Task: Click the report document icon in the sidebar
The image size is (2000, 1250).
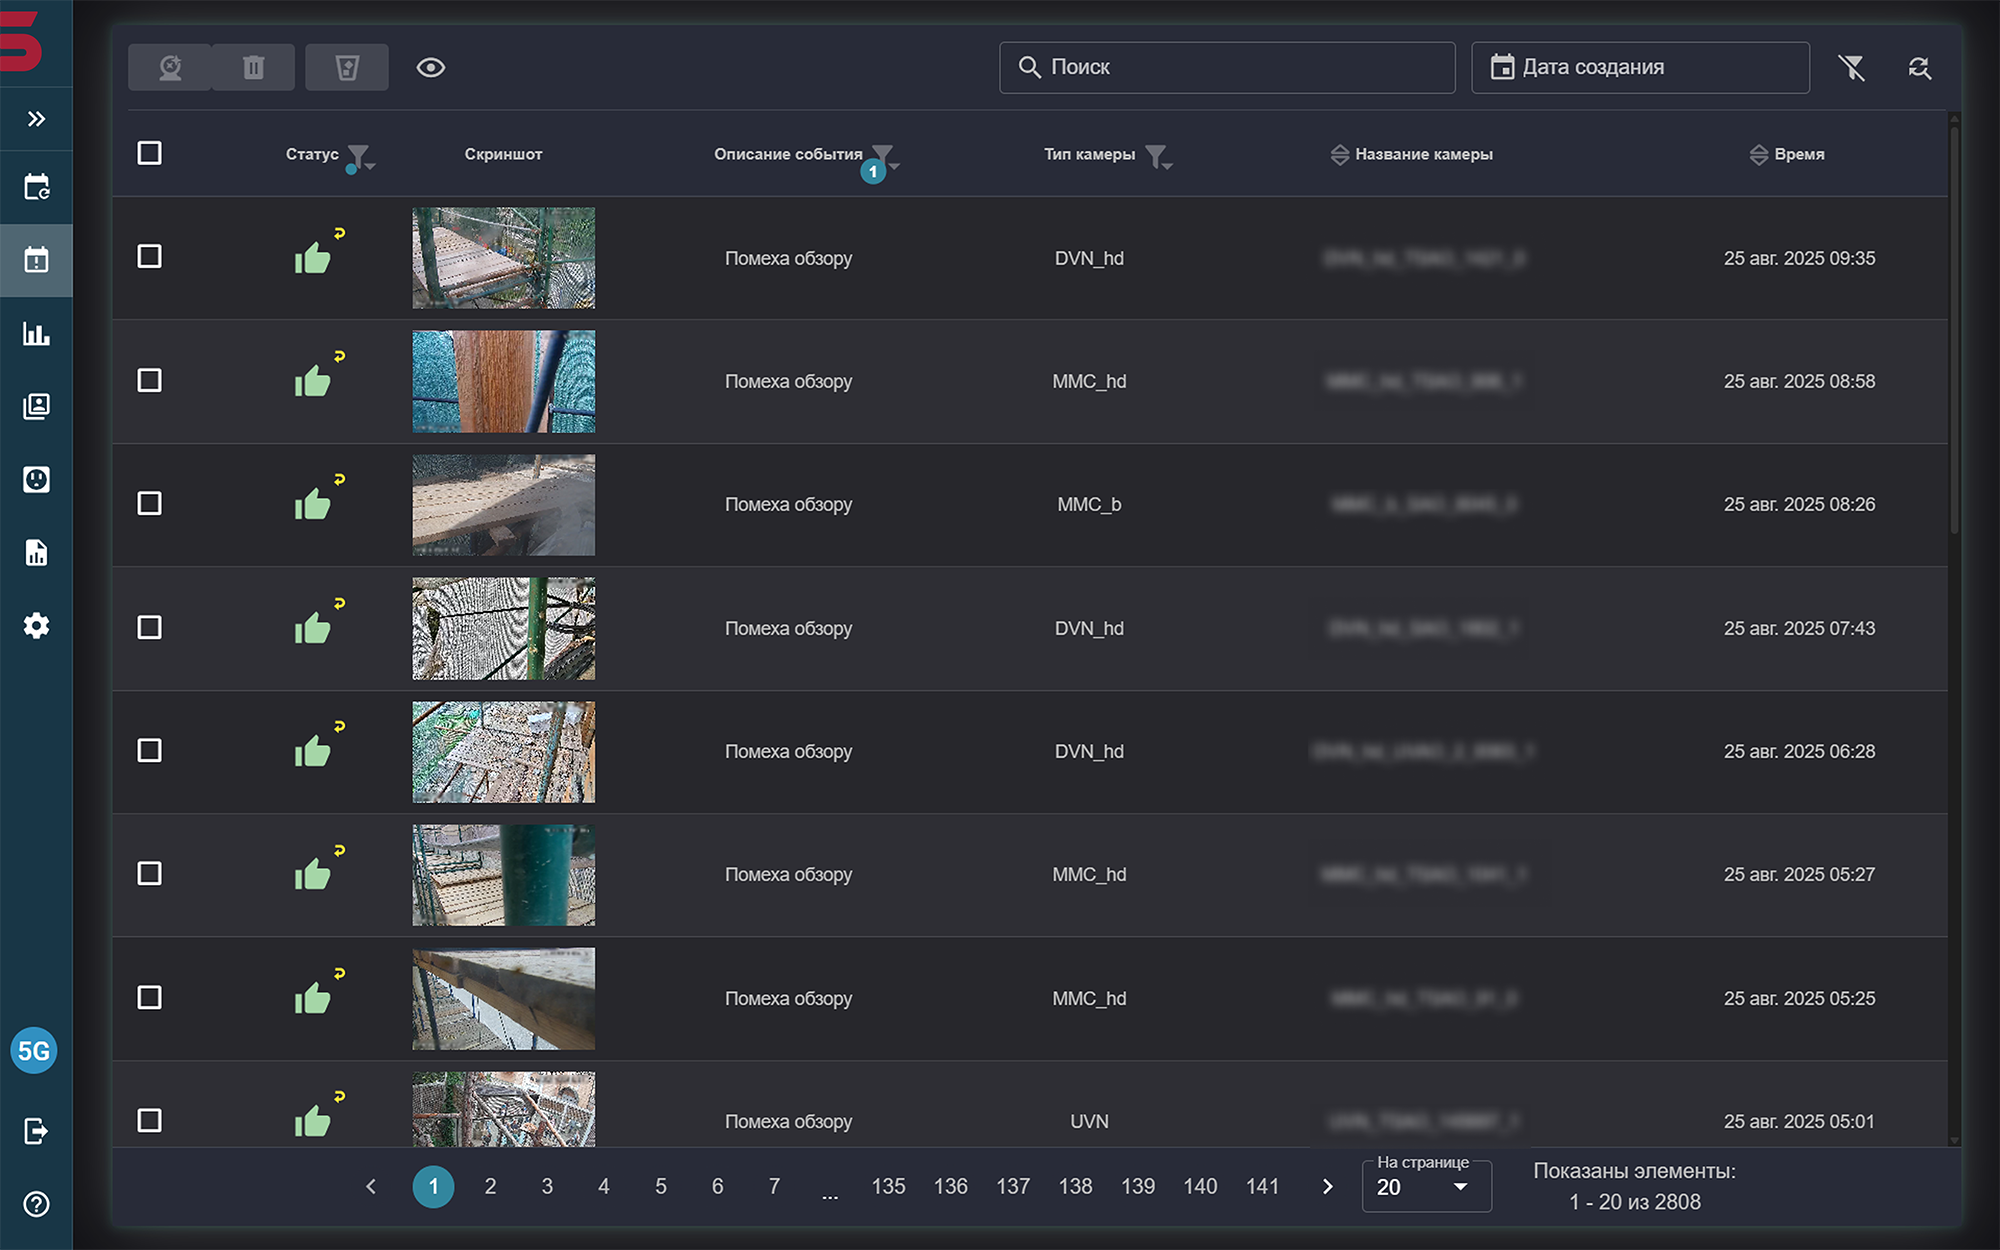Action: [x=36, y=553]
